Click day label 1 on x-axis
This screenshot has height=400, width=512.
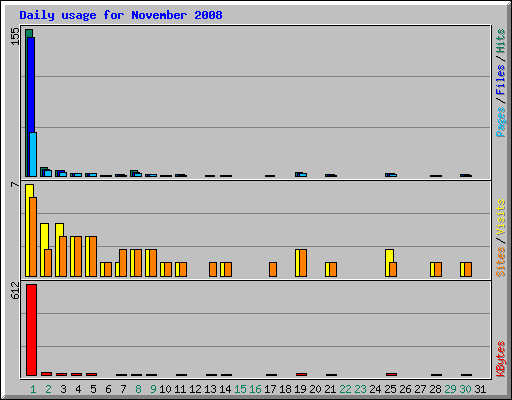33,389
